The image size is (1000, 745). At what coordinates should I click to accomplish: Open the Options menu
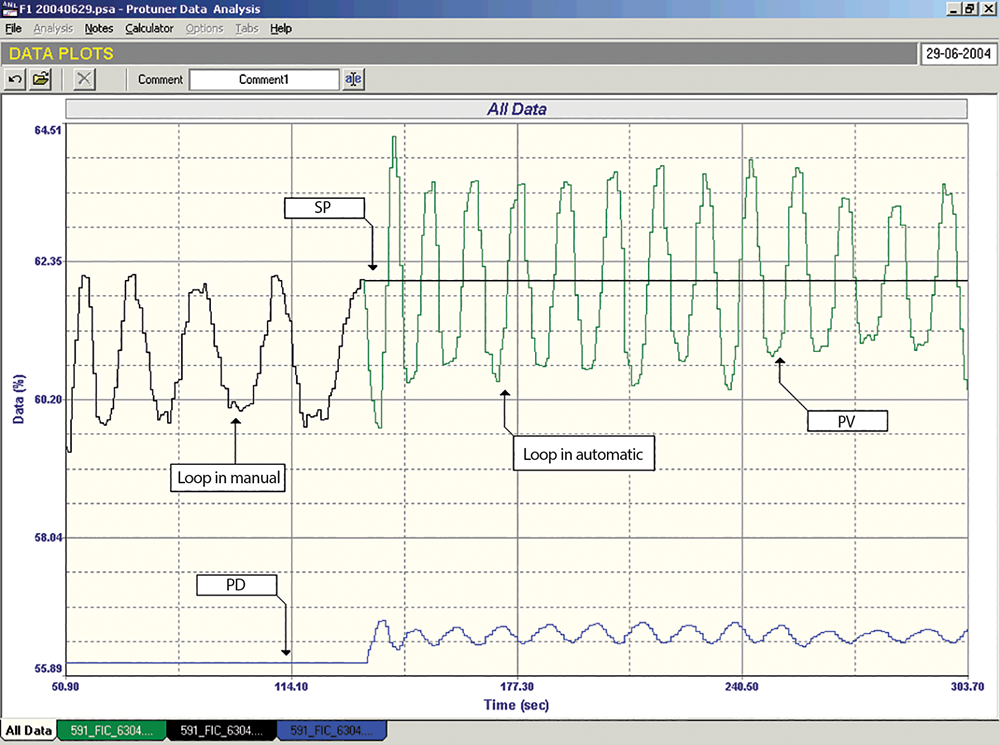(x=204, y=29)
